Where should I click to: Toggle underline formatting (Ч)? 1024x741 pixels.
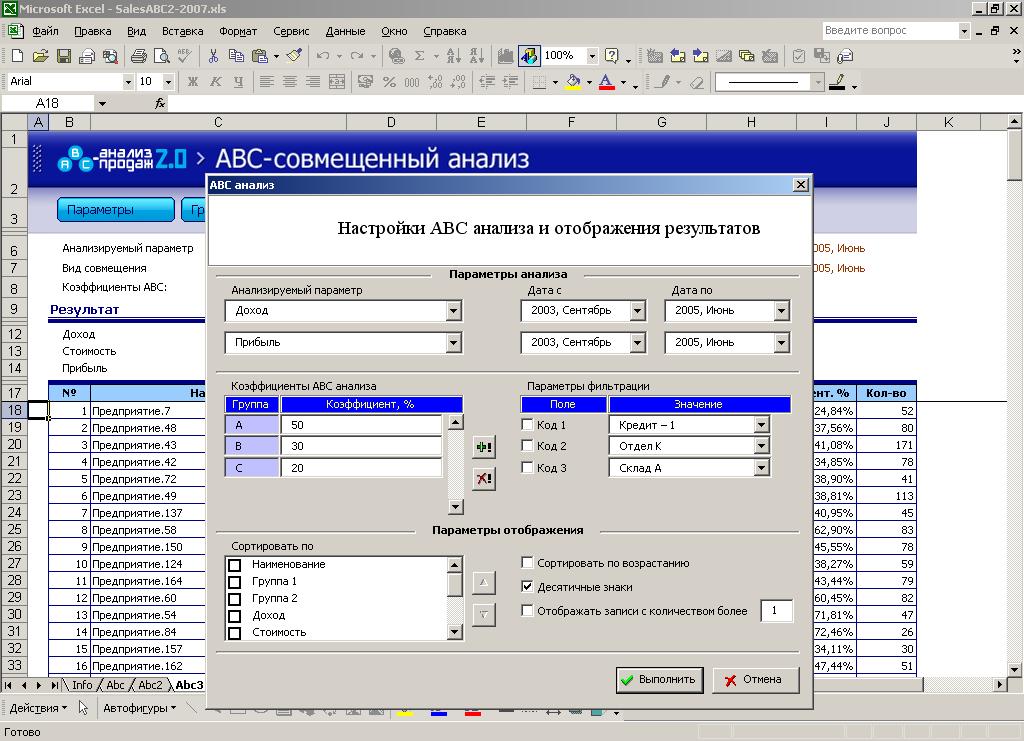[238, 82]
